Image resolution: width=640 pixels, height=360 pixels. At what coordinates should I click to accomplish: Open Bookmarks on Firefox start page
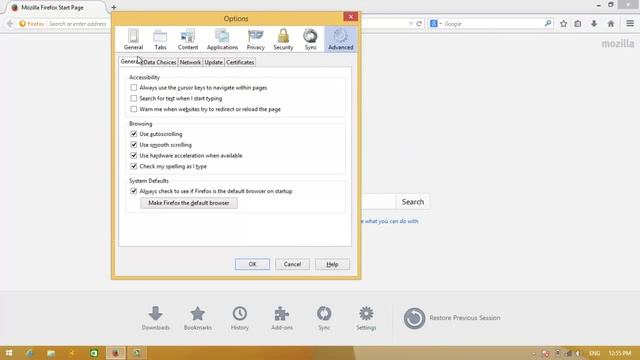click(198, 318)
